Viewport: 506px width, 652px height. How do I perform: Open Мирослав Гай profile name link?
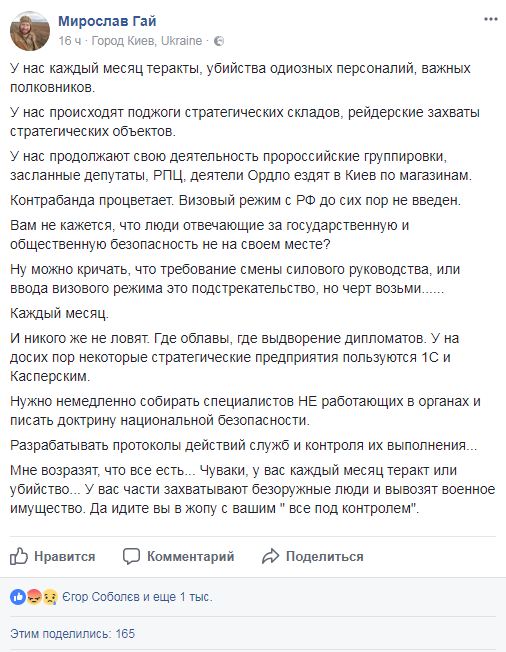pos(107,21)
